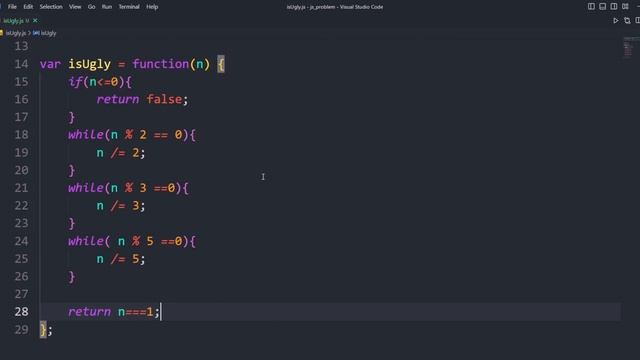Open the Edit menu

click(x=28, y=7)
